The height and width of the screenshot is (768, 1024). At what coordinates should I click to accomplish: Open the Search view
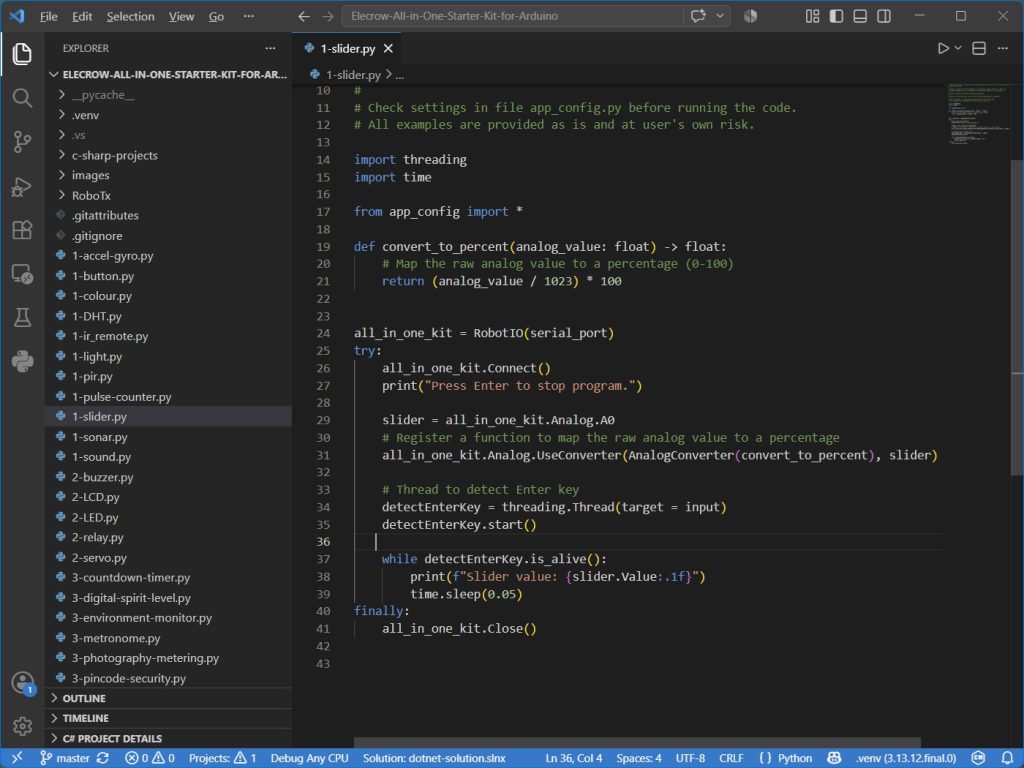pyautogui.click(x=22, y=98)
